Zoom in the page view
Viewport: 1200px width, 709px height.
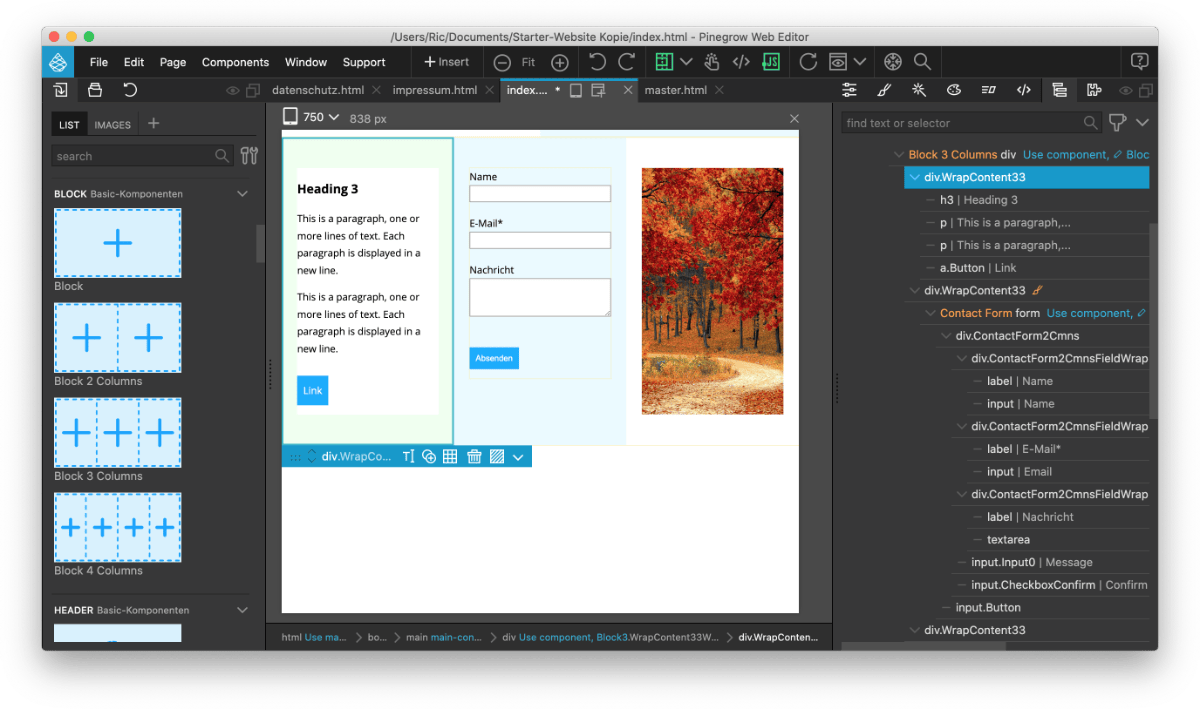click(560, 62)
